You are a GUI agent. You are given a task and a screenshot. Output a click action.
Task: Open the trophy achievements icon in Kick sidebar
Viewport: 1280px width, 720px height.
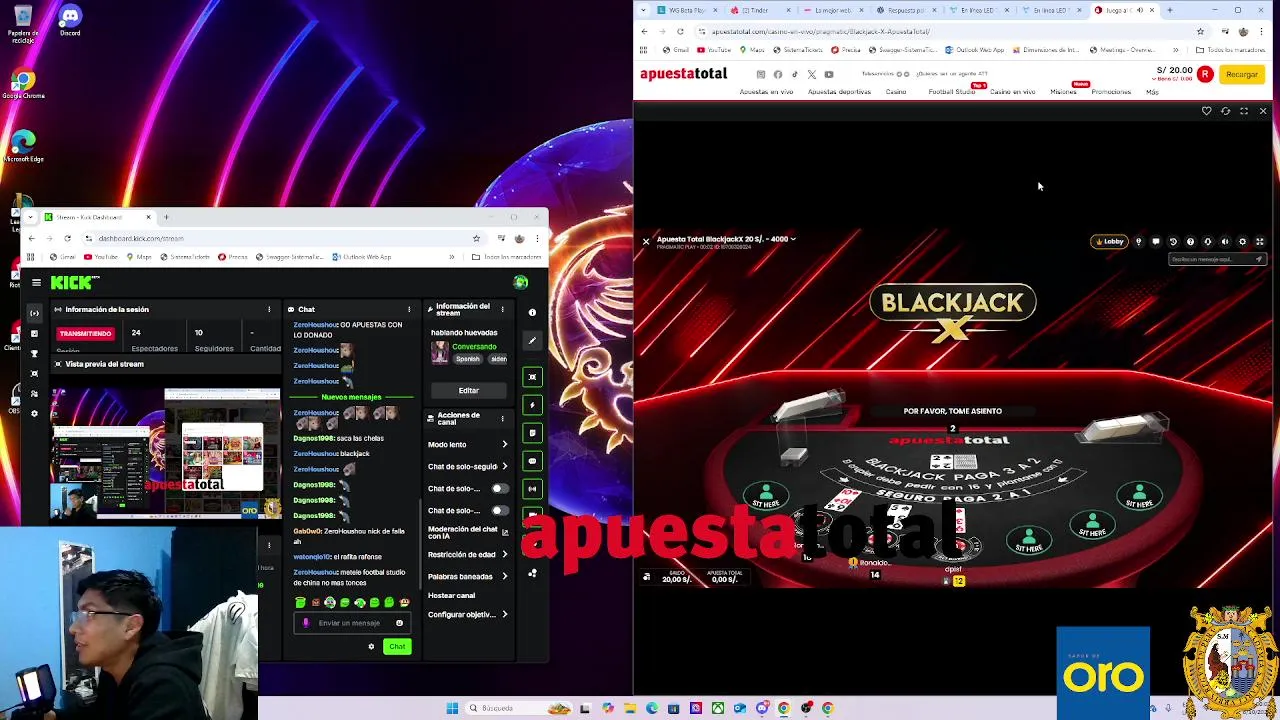(x=34, y=353)
